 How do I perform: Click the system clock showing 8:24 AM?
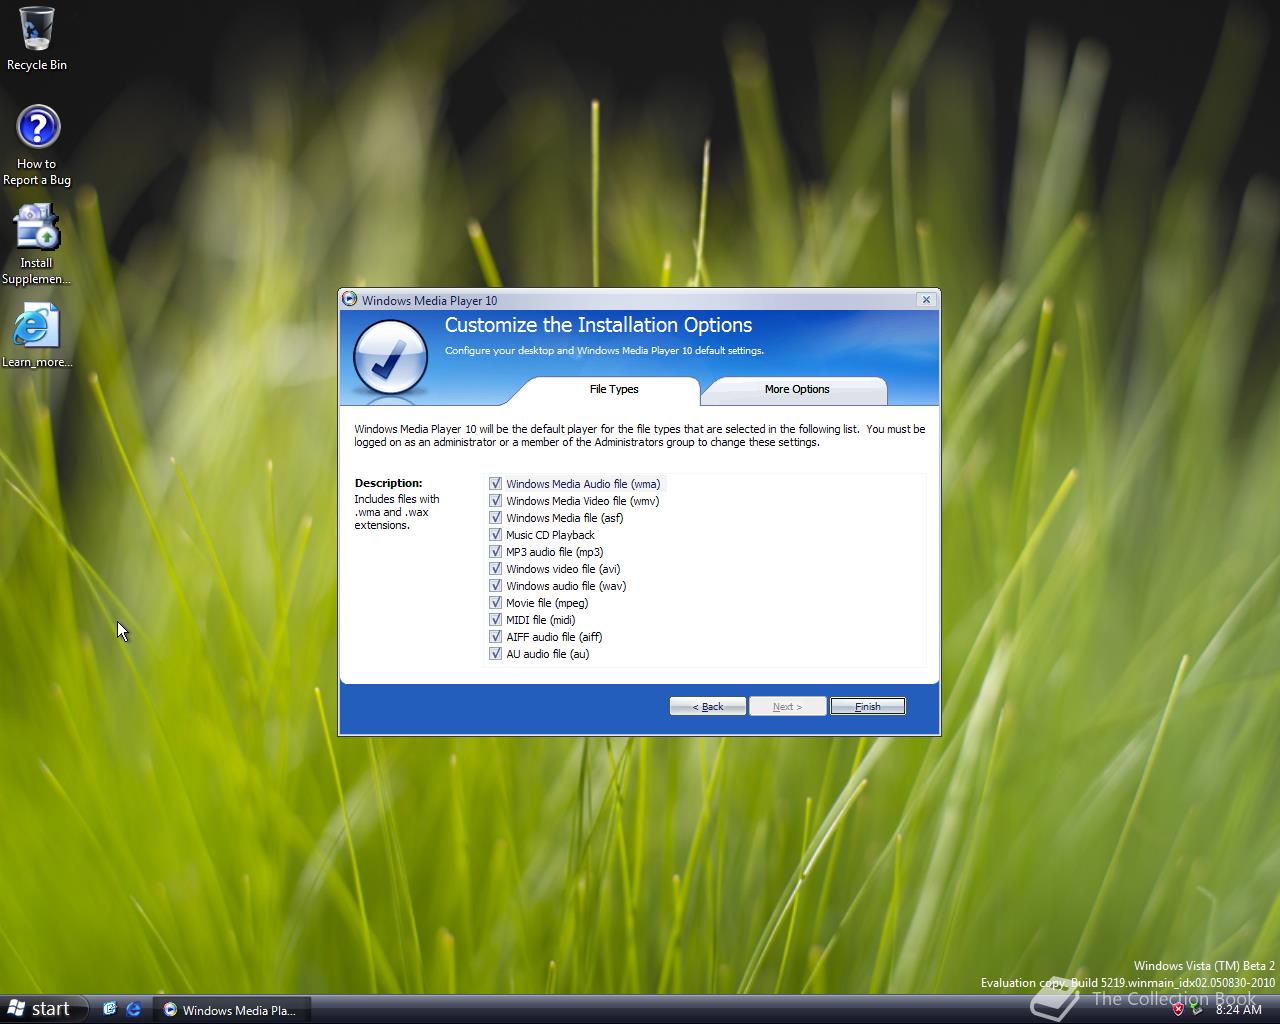[1238, 1010]
